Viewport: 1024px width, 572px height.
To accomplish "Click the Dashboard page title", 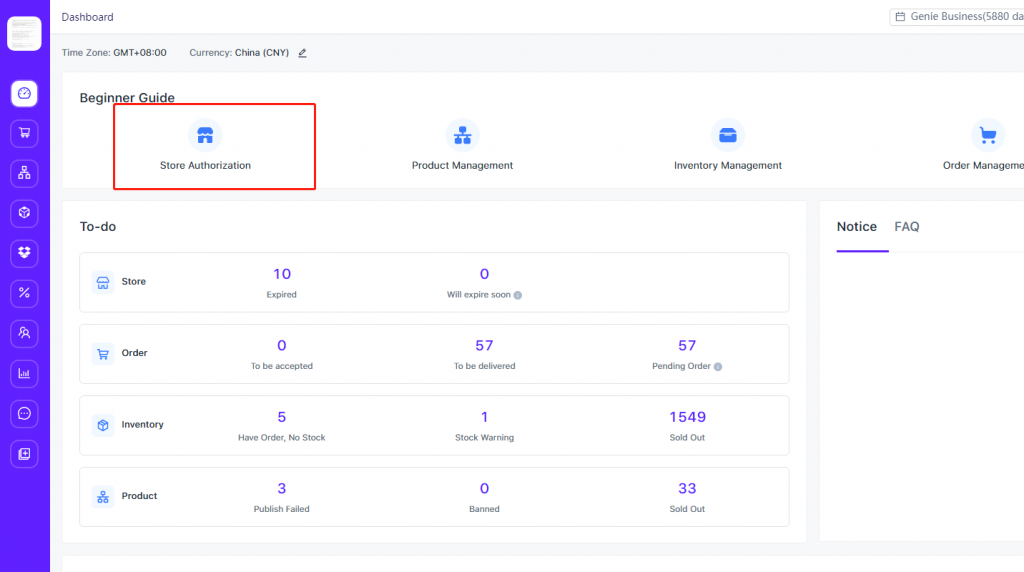I will [88, 17].
